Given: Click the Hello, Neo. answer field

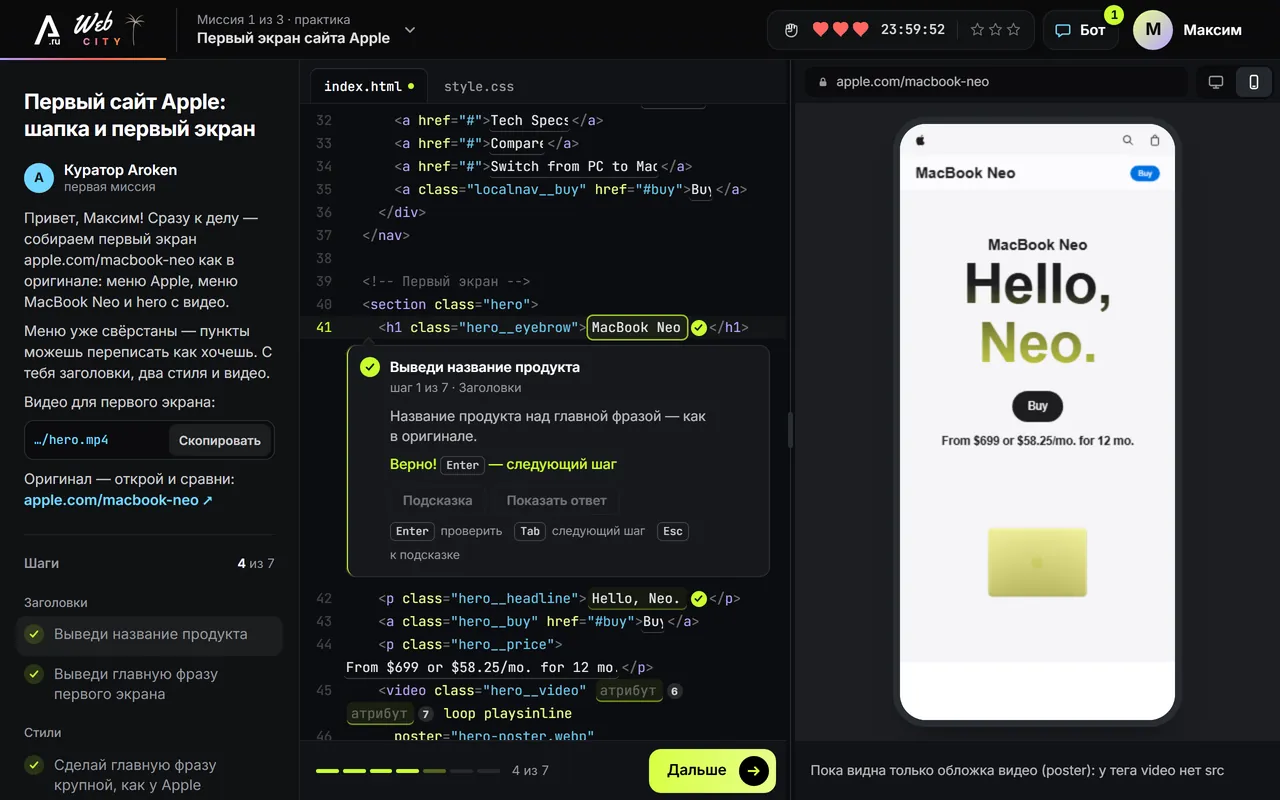Looking at the screenshot, I should 636,598.
